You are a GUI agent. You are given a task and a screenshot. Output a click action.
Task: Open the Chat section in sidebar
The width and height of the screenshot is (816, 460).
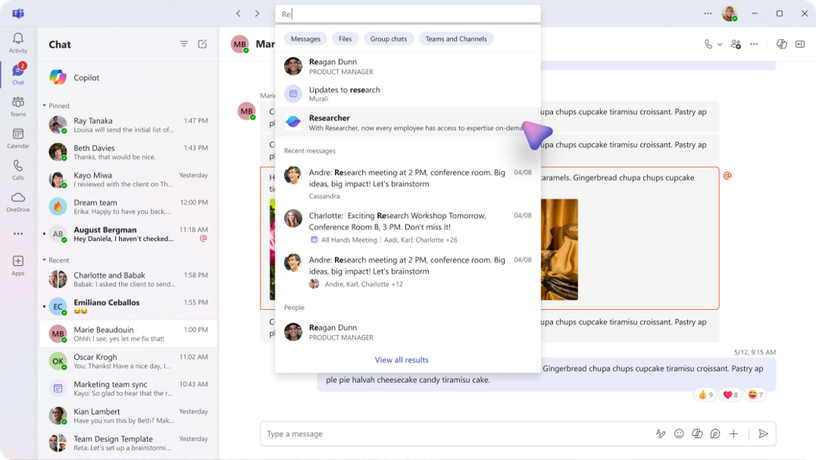pyautogui.click(x=18, y=74)
